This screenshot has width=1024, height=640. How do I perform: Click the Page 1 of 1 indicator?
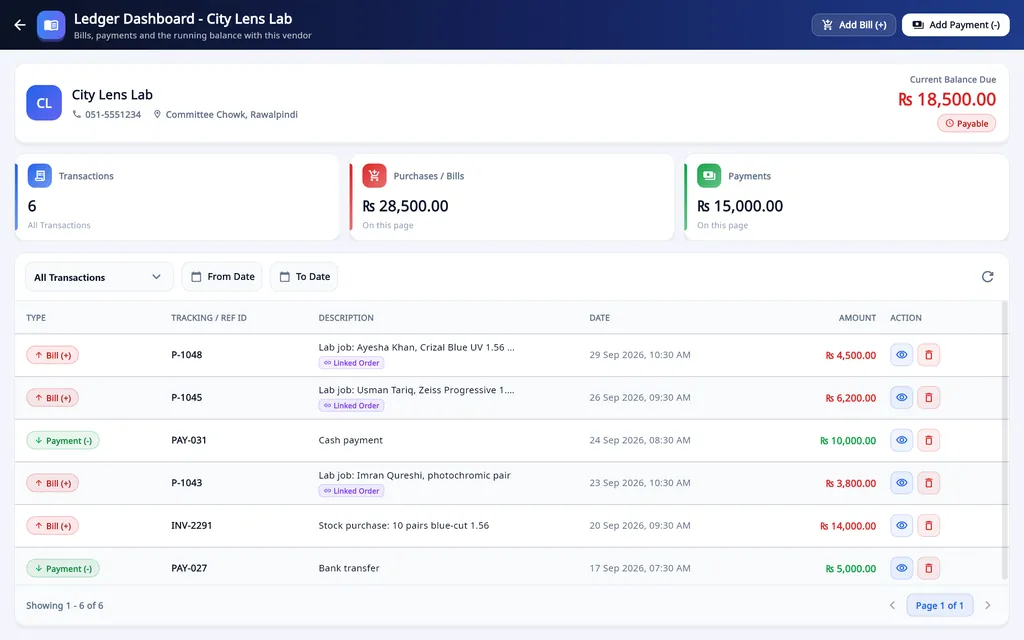940,605
